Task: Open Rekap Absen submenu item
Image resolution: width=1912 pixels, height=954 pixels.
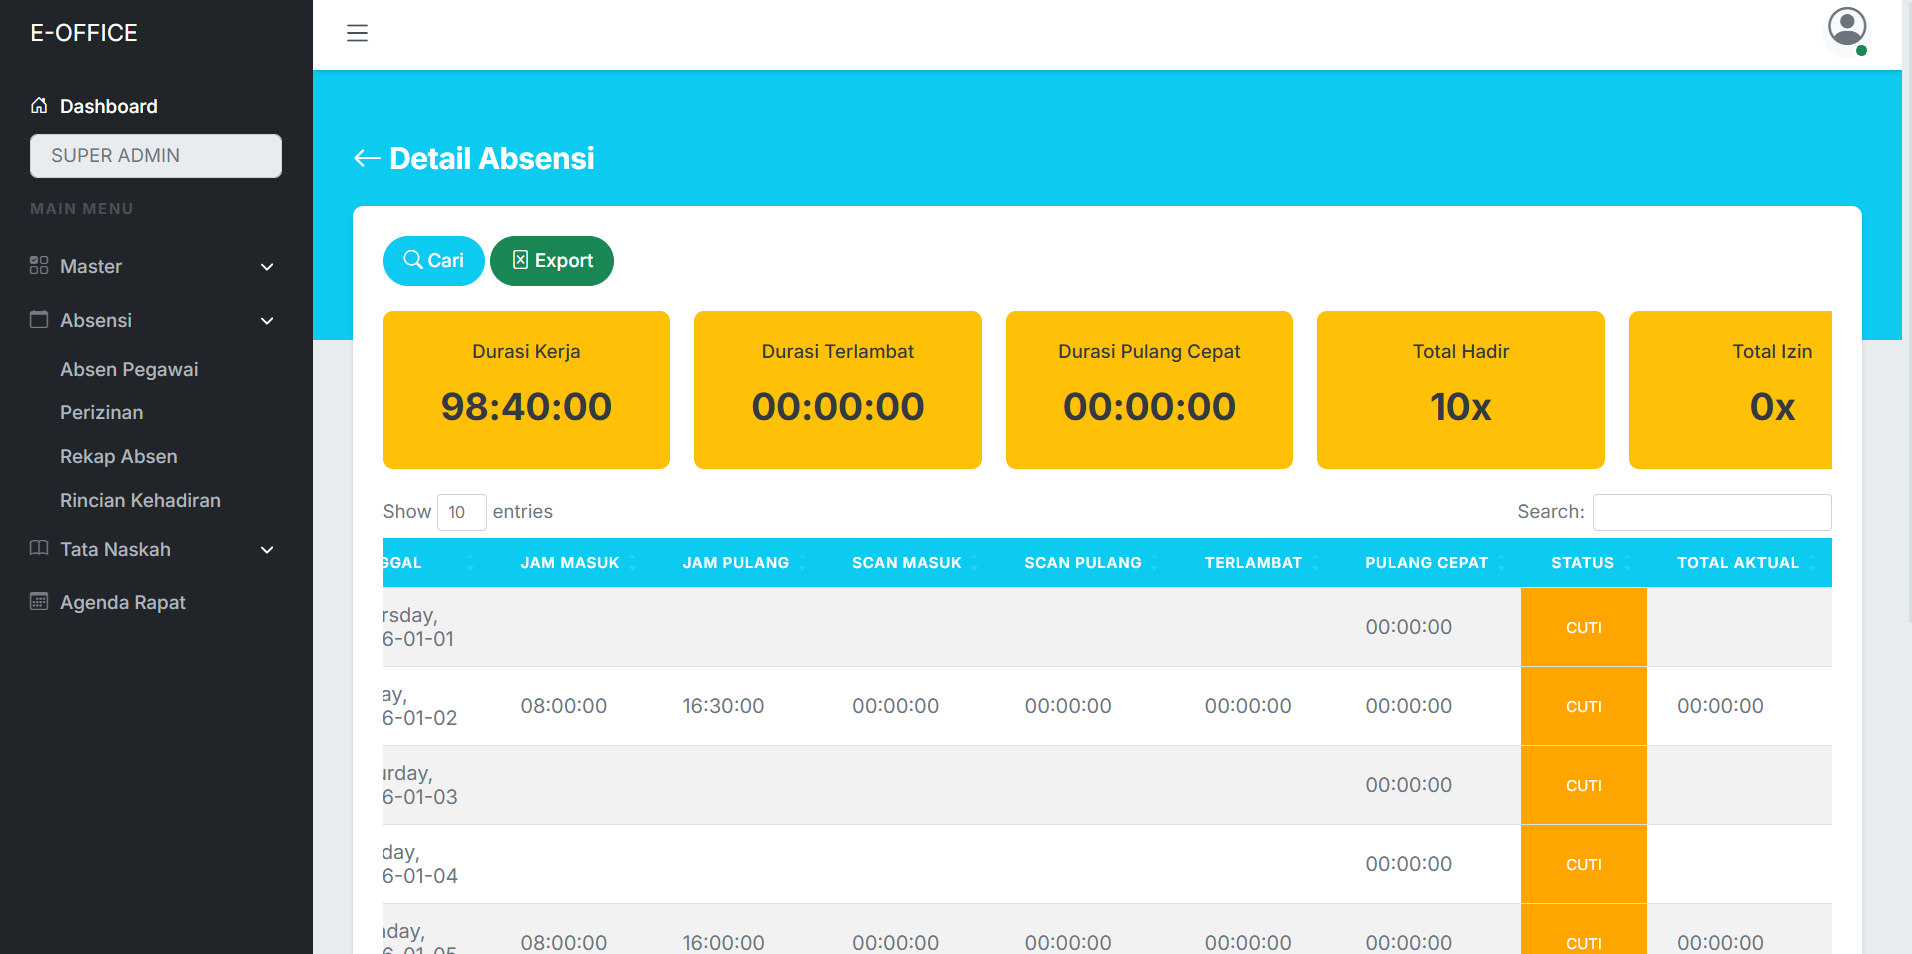Action: click(x=118, y=456)
